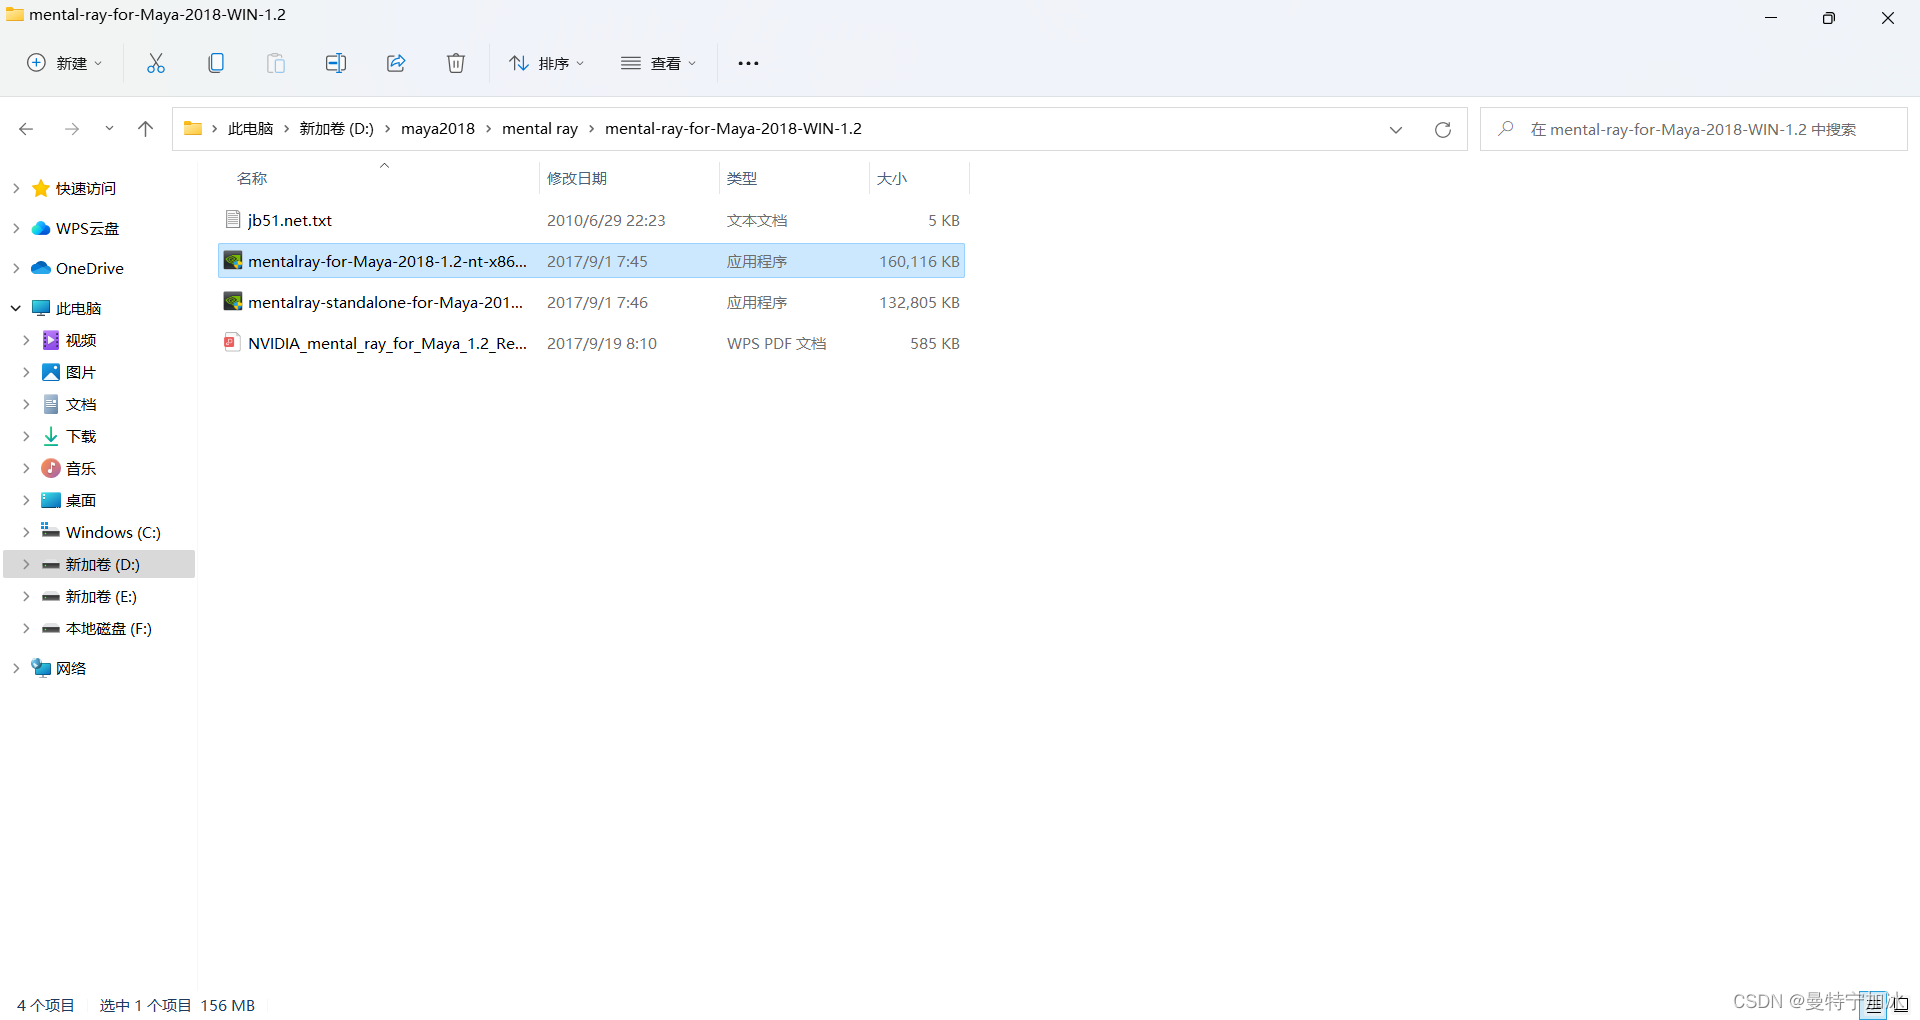The image size is (1920, 1020).
Task: Expand 快速访问 tree node
Action: [16, 188]
